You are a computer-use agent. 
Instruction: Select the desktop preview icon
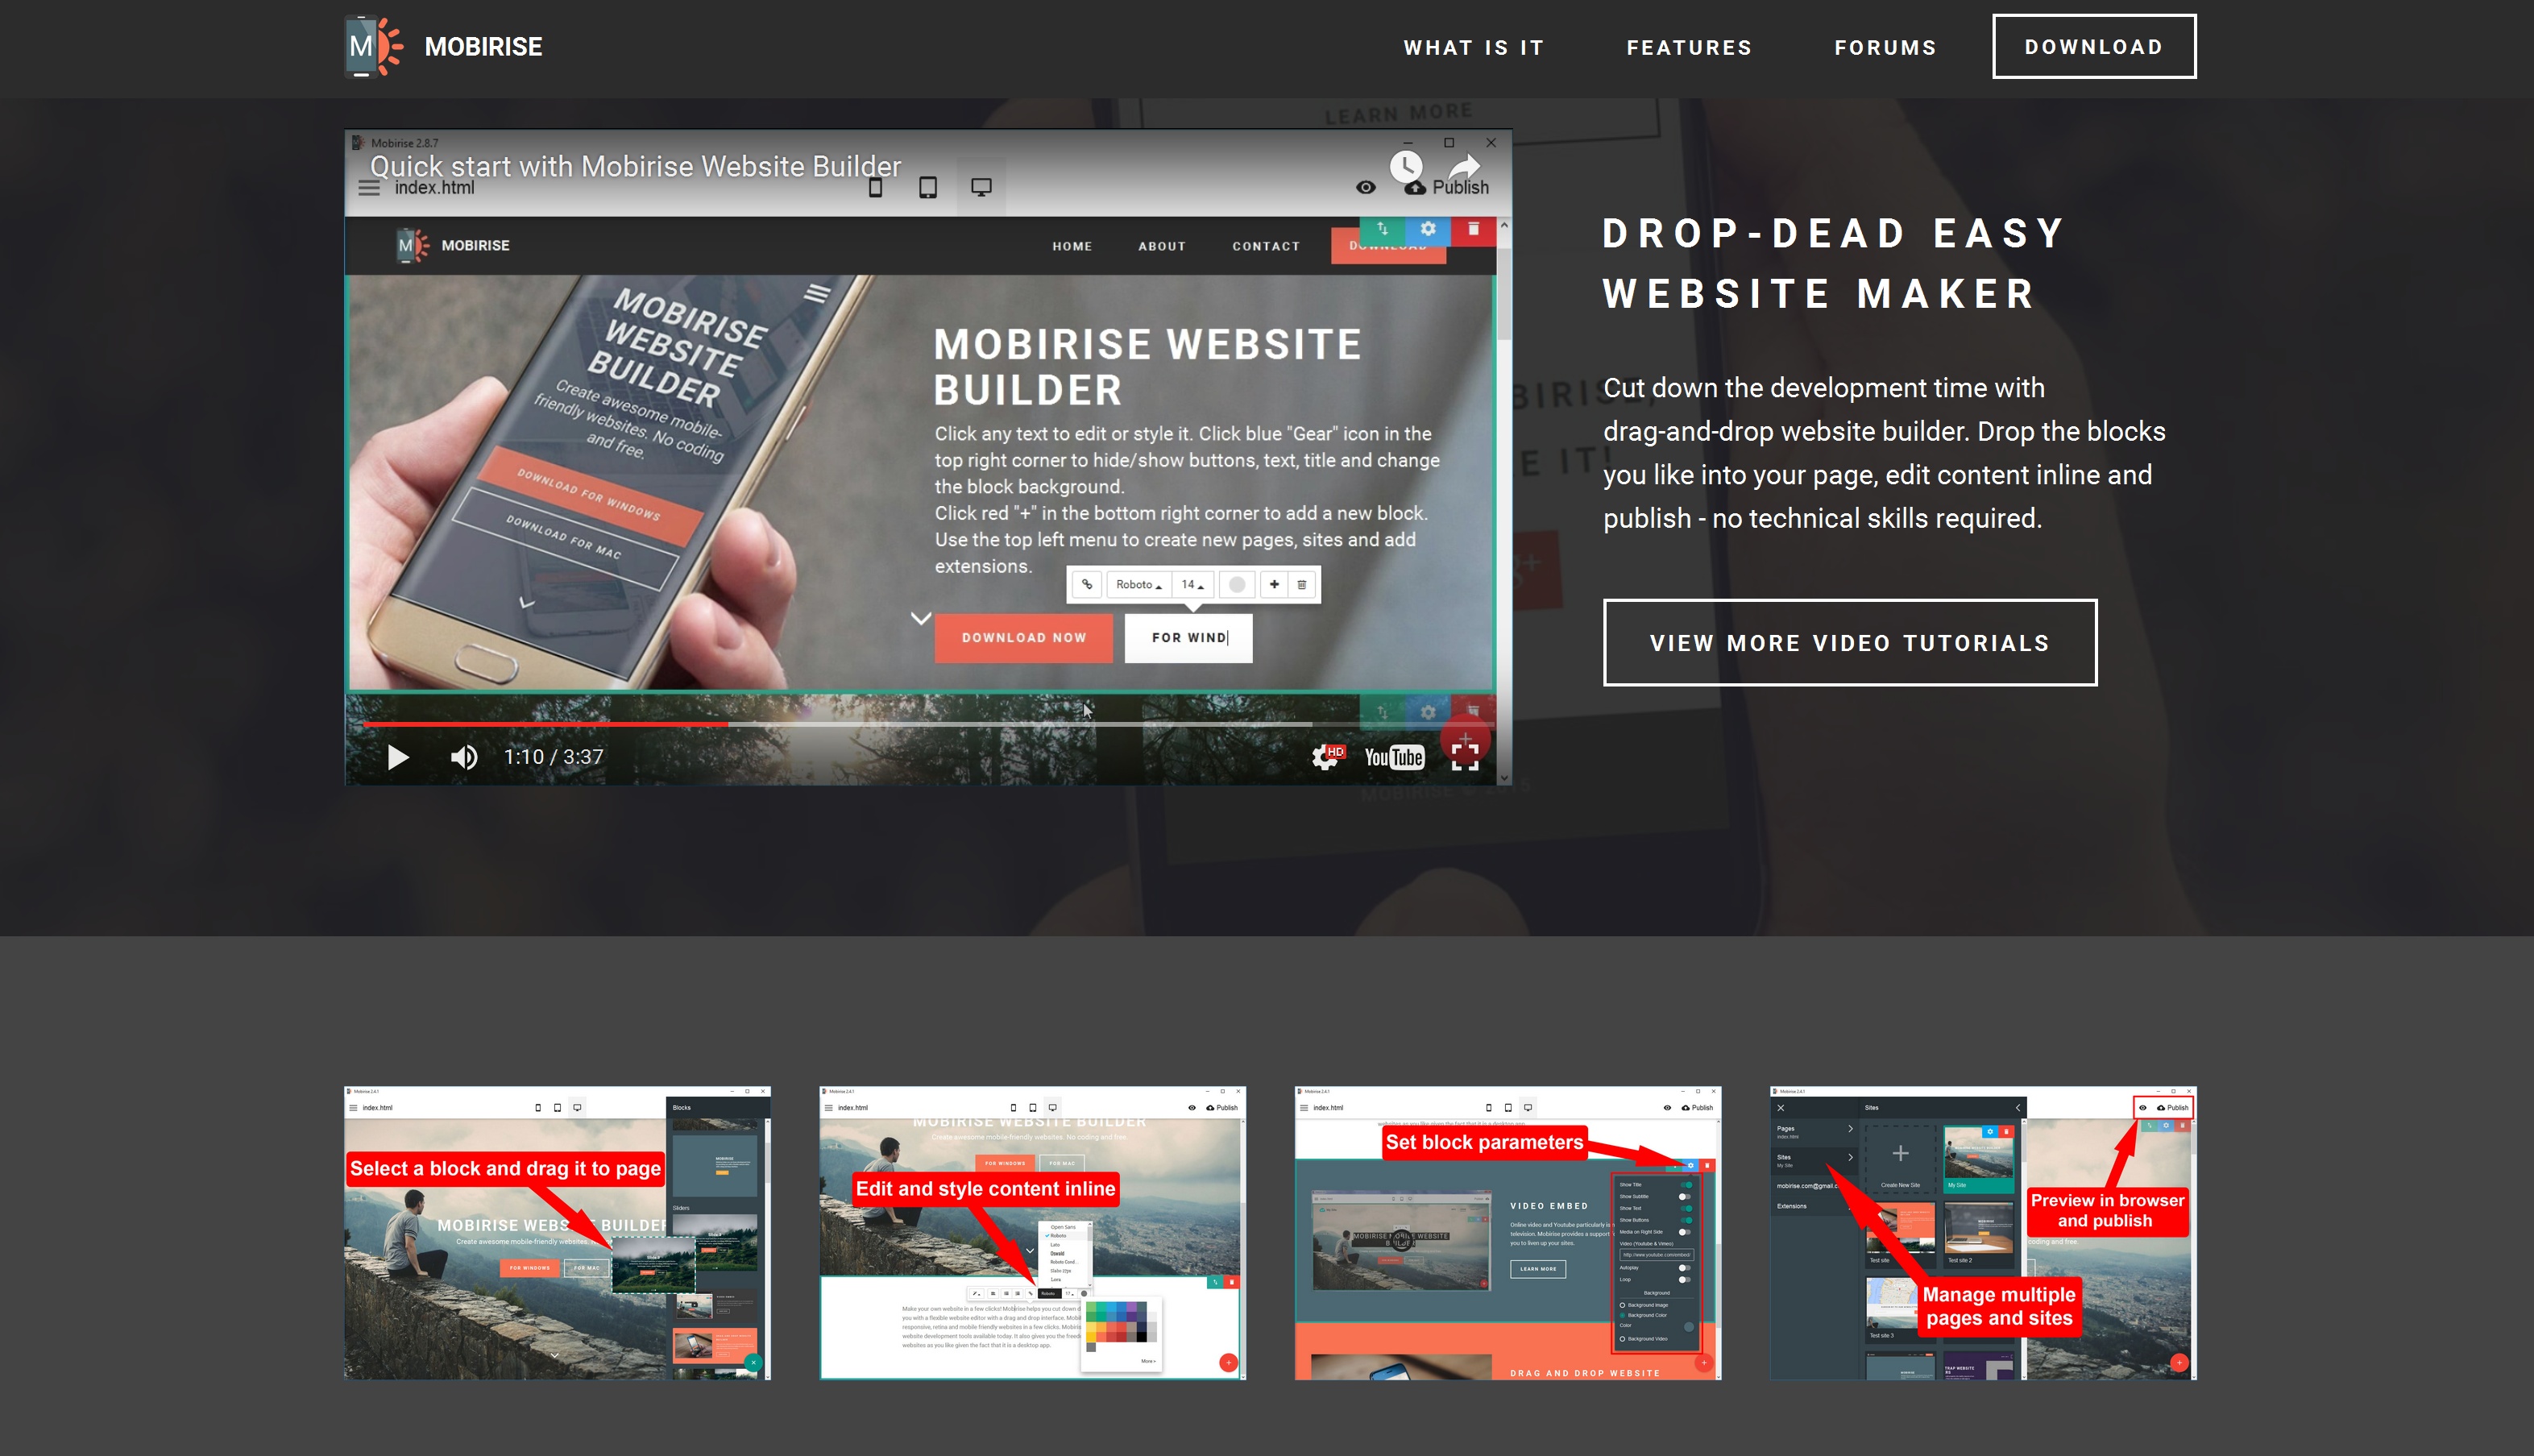pyautogui.click(x=981, y=188)
